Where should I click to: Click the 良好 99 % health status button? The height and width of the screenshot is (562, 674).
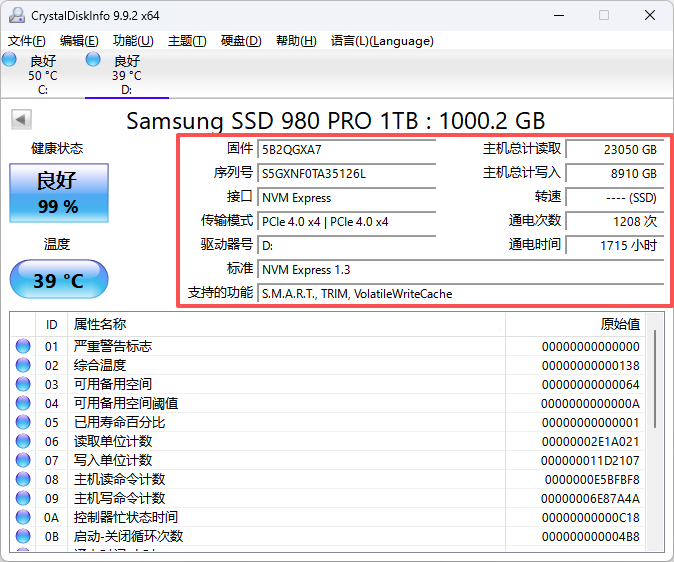59,193
